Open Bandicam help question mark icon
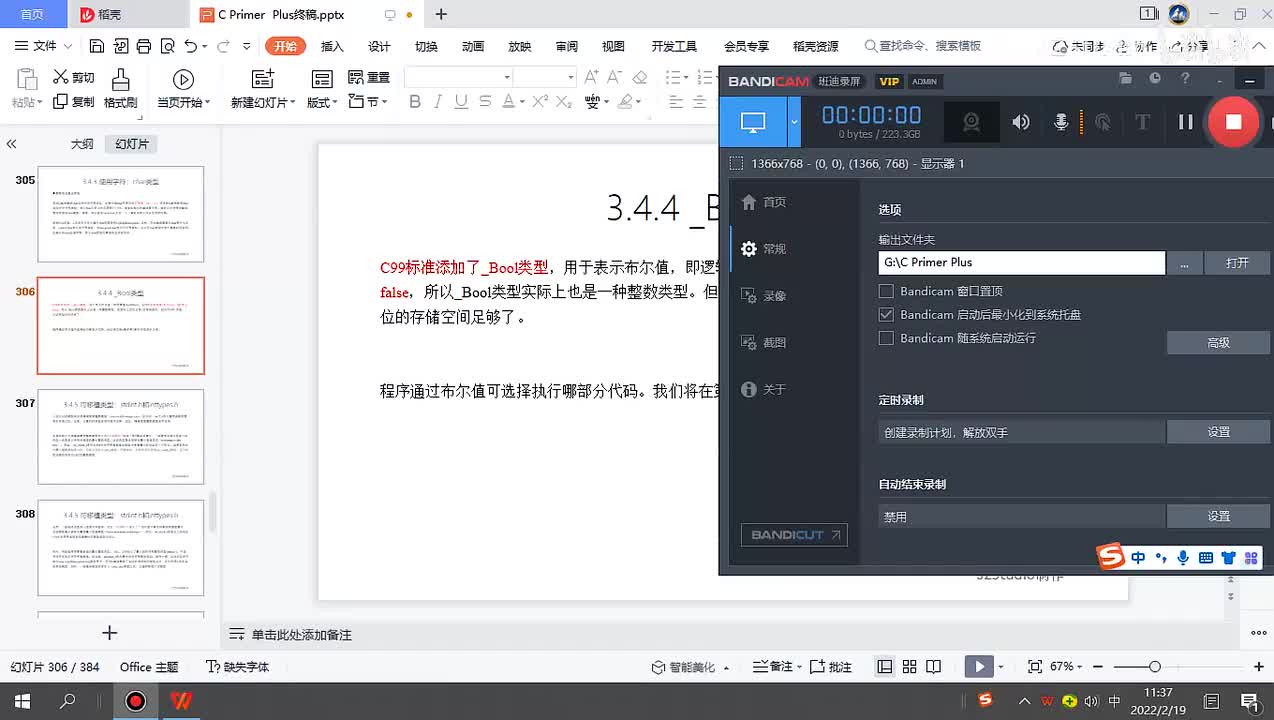Screen dimensions: 1274x720 click(x=1186, y=78)
